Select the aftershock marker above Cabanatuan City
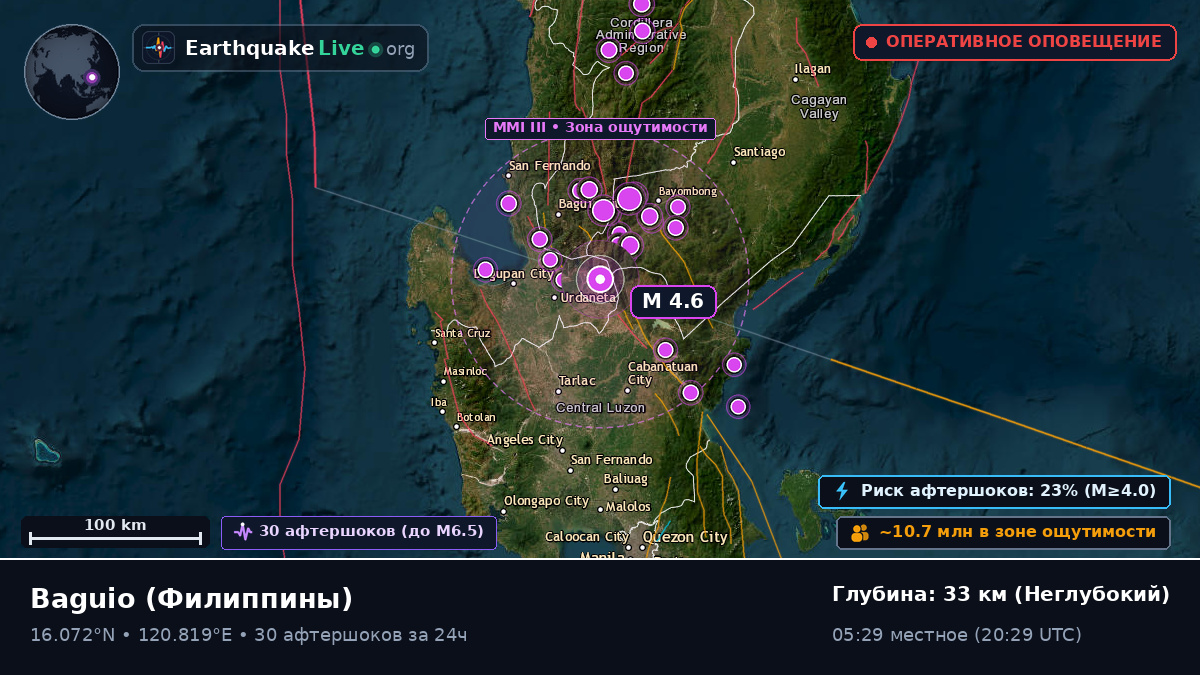1200x675 pixels. (665, 350)
